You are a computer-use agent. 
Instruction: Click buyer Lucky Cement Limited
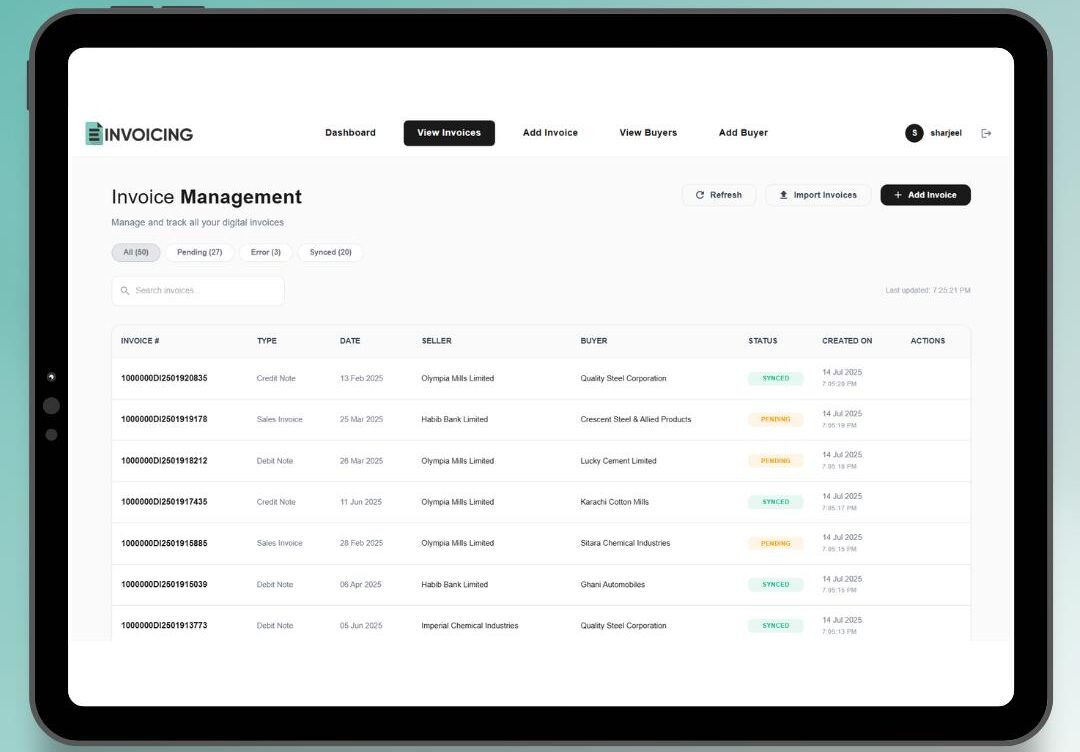(619, 461)
